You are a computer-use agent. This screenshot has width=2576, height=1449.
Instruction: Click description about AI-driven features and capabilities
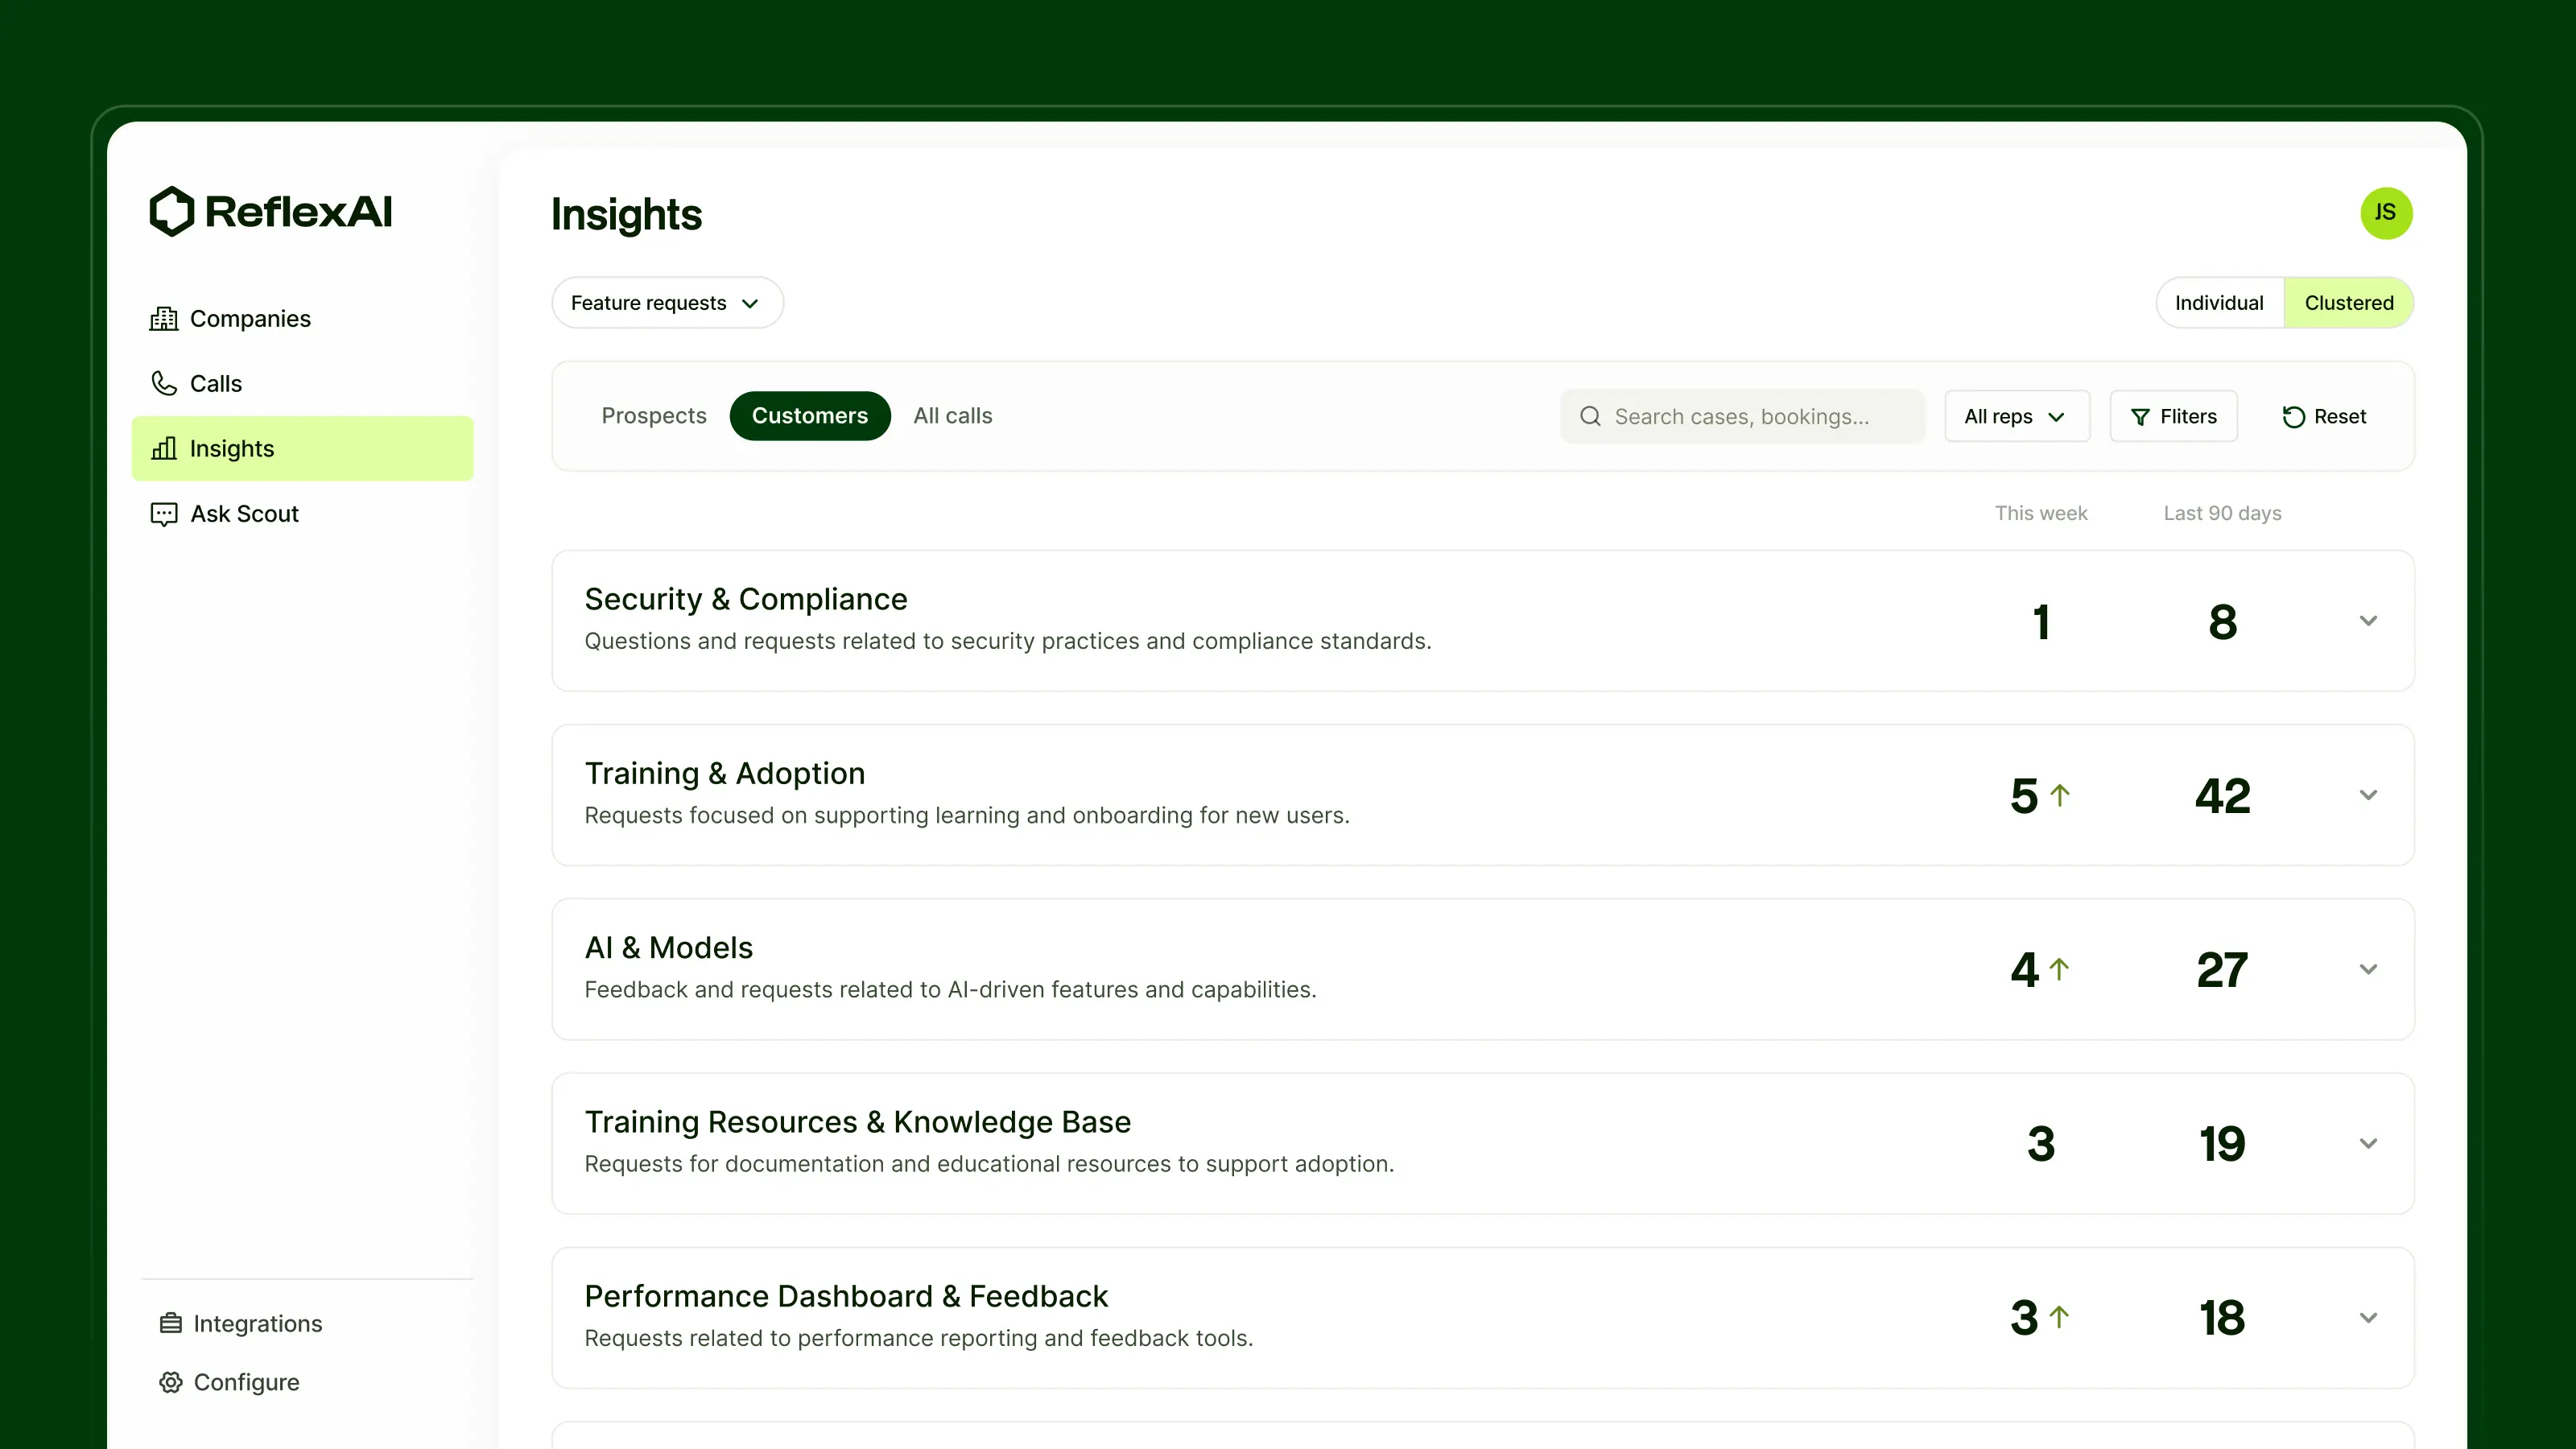(x=950, y=989)
